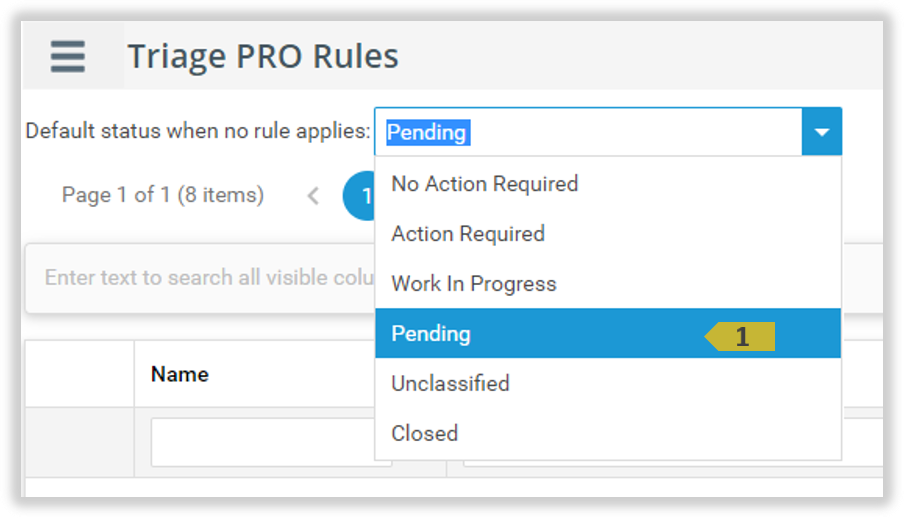Select the highlighted Pending option
The image size is (904, 518).
point(431,334)
